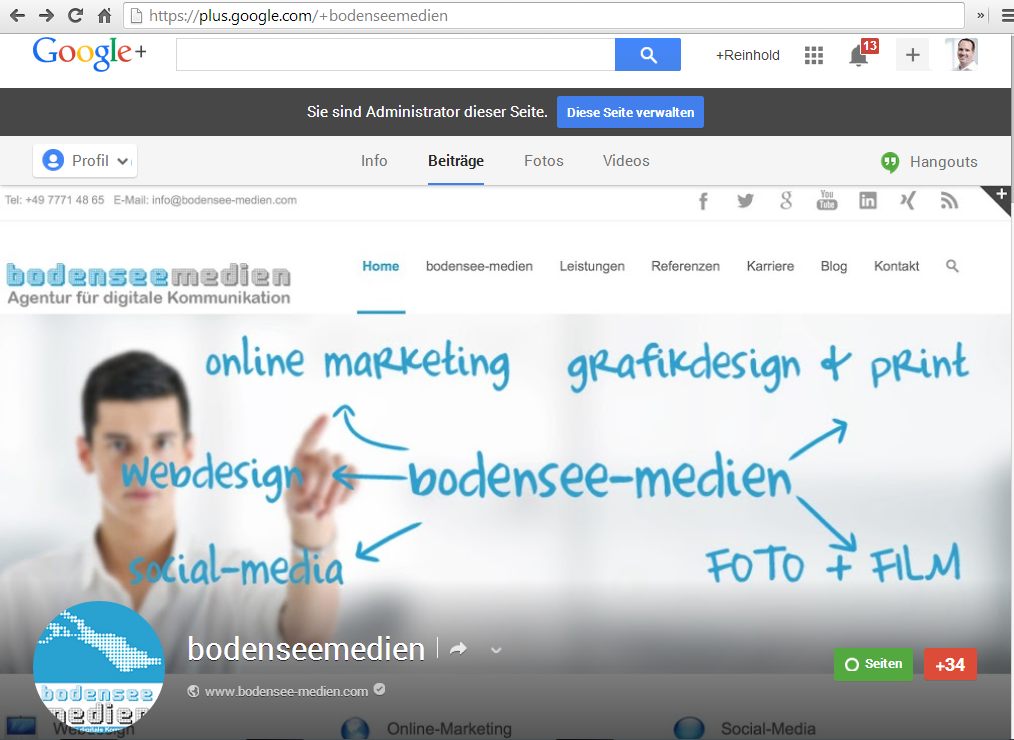The image size is (1014, 740).
Task: Click the verified checkmark badge
Action: coord(380,690)
